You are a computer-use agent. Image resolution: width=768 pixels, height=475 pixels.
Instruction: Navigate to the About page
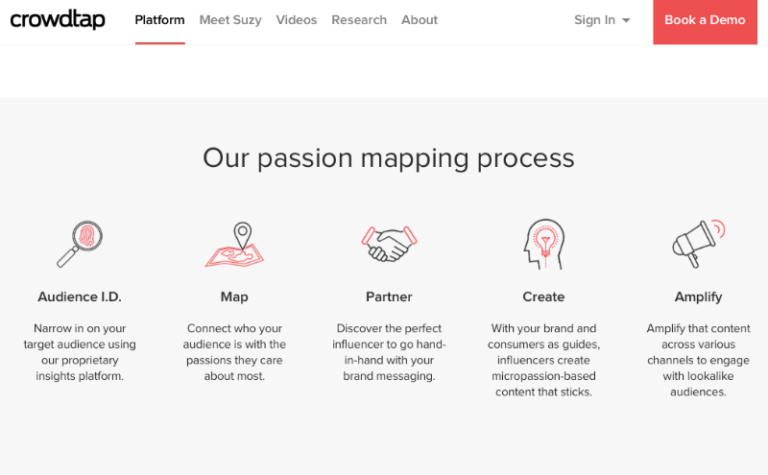[x=419, y=20]
